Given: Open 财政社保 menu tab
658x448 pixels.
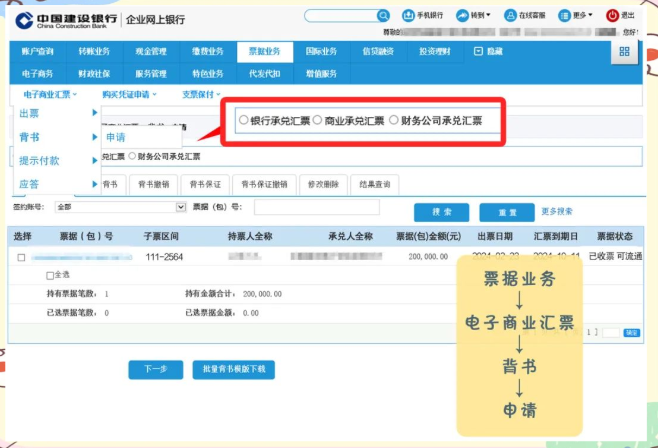Looking at the screenshot, I should coord(94,74).
